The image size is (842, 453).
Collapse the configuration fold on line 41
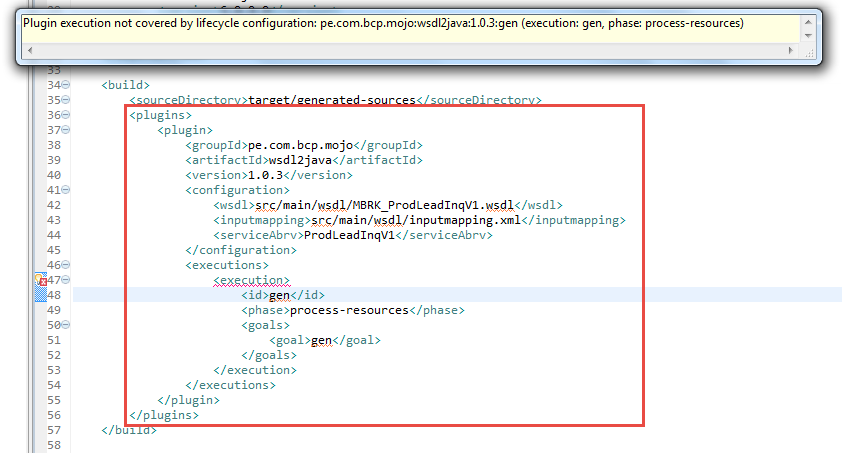pos(66,190)
